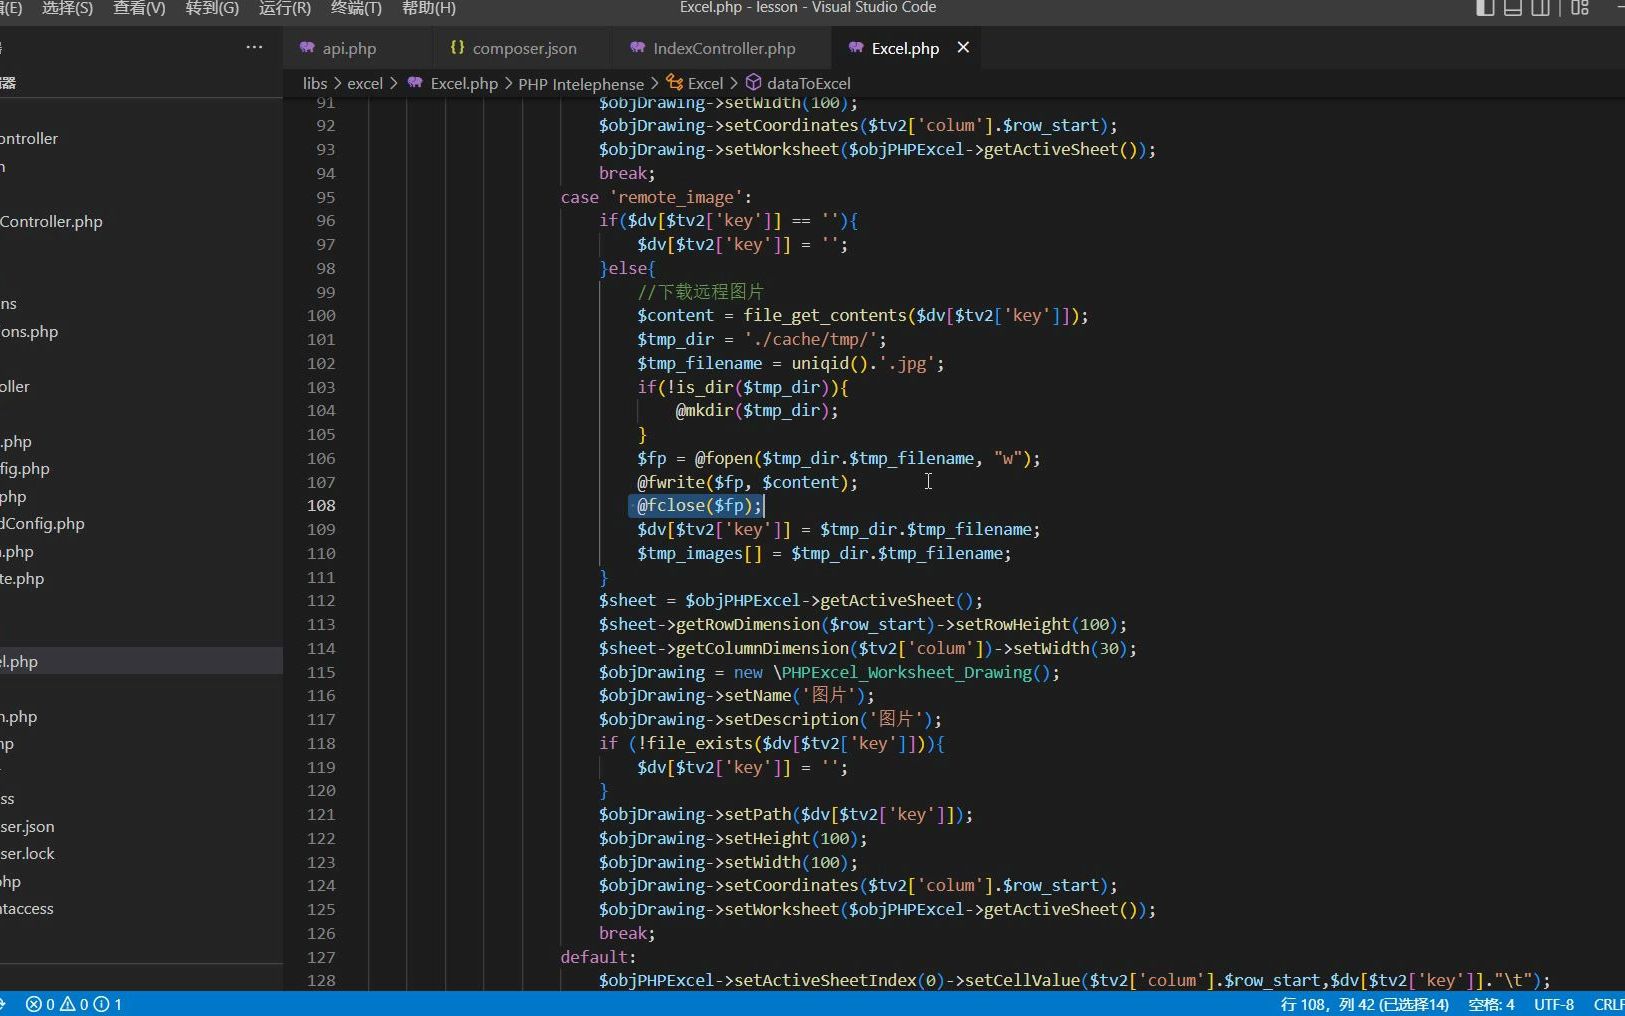Click the excel folder breadcrumb
The image size is (1625, 1016).
(365, 84)
